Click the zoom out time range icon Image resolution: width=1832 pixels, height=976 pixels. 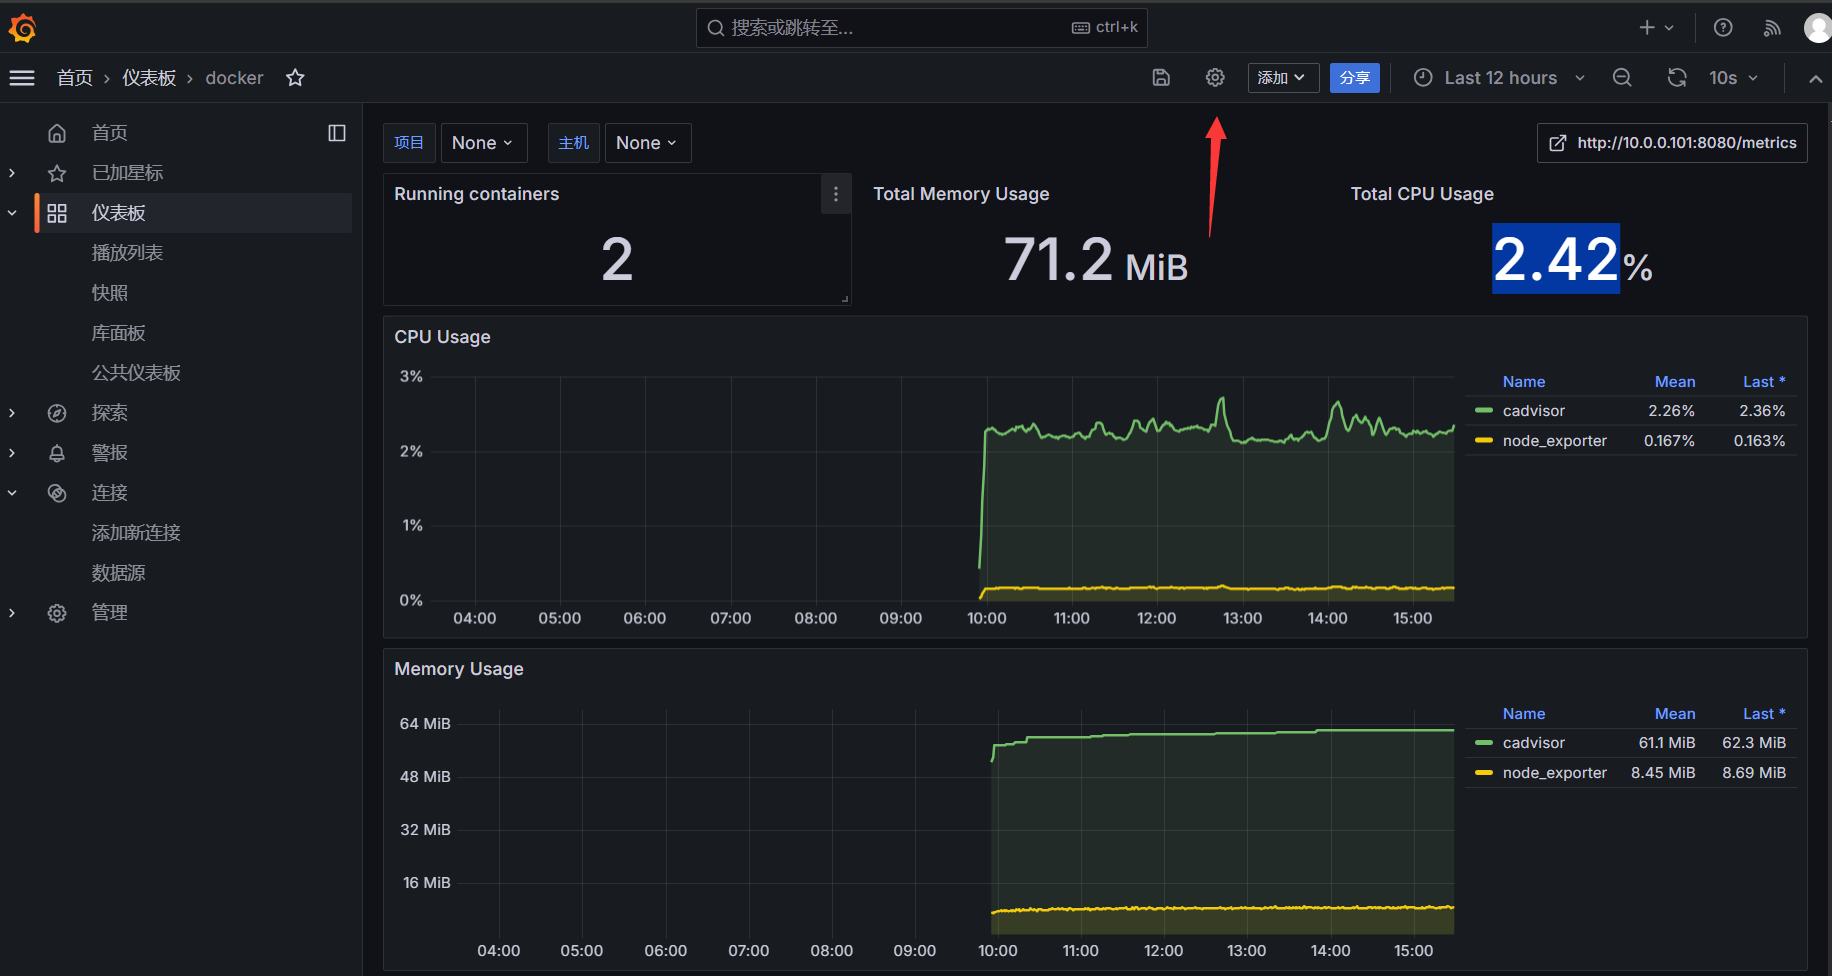[x=1622, y=78]
